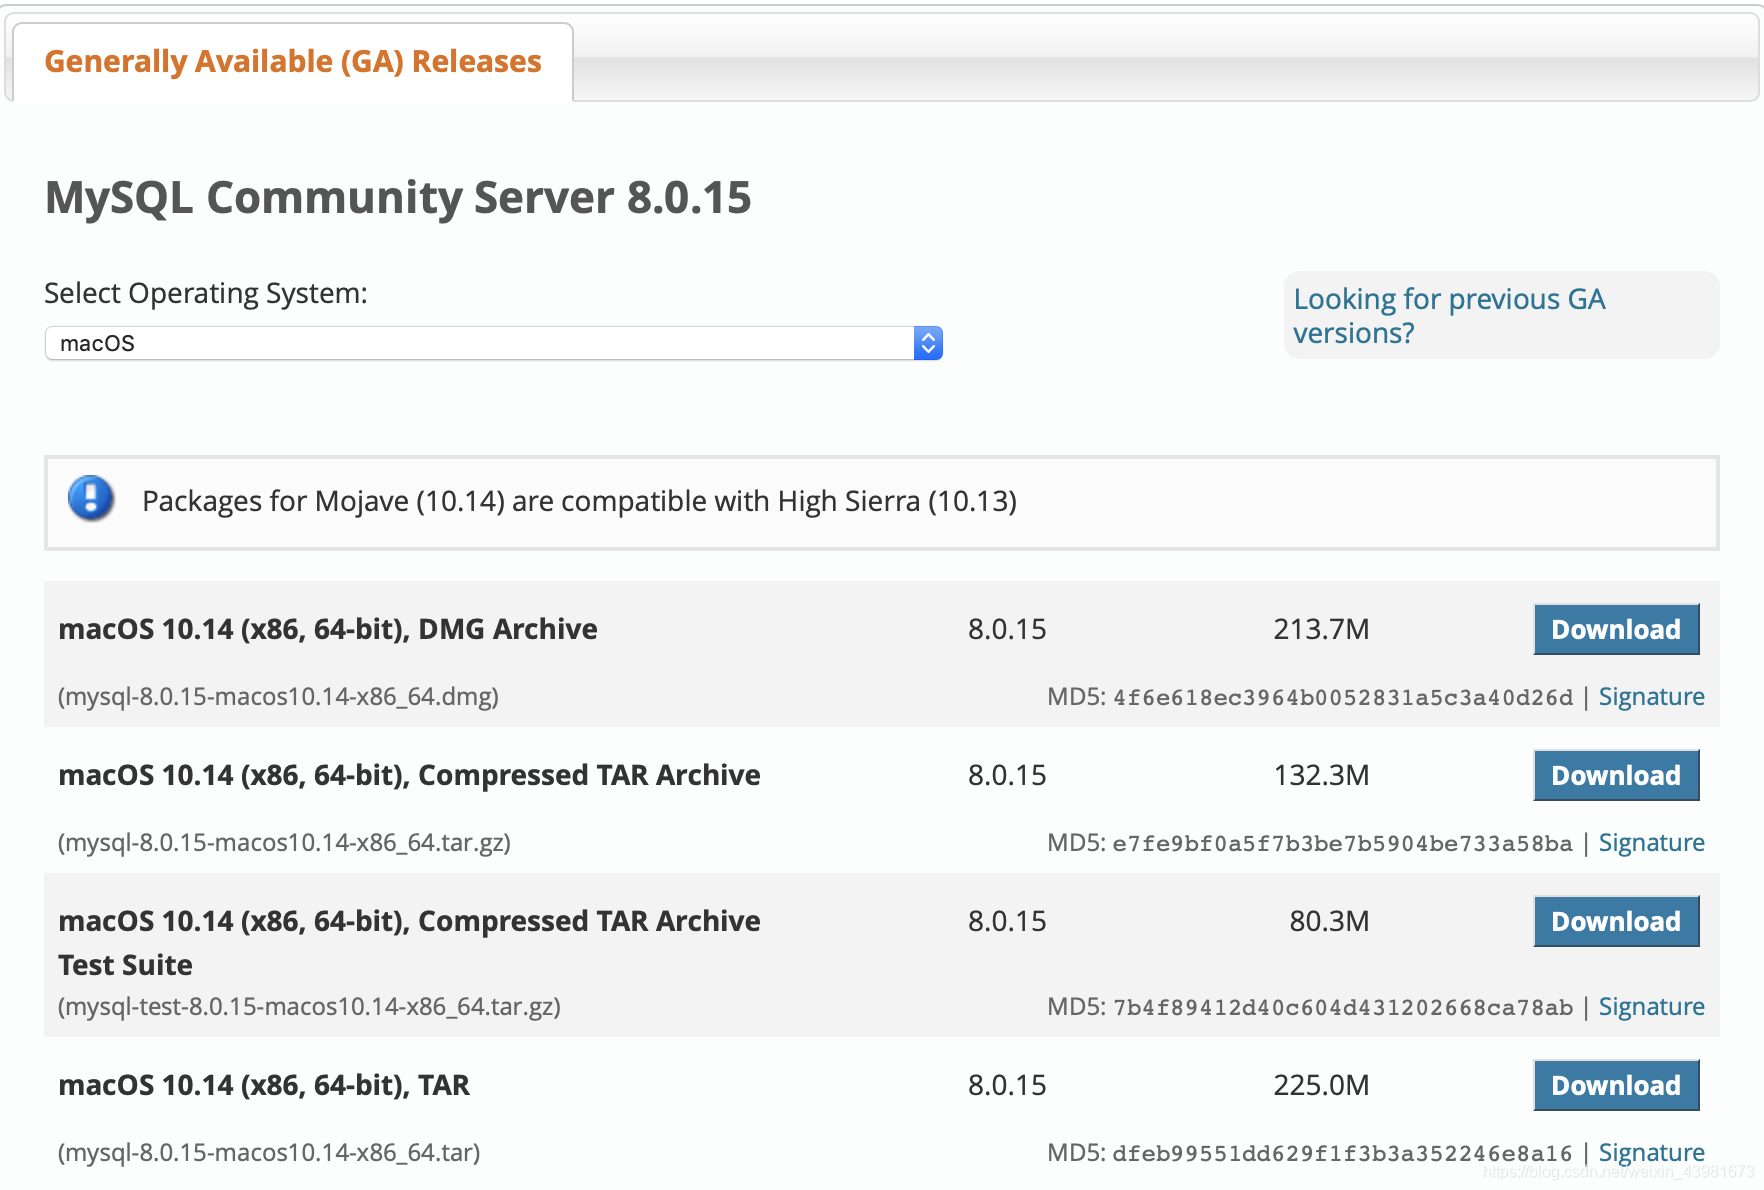The height and width of the screenshot is (1190, 1764).
Task: Click the MD5 hash 7b4f89412d40c604d431202668ca78ab
Action: point(1343,1008)
